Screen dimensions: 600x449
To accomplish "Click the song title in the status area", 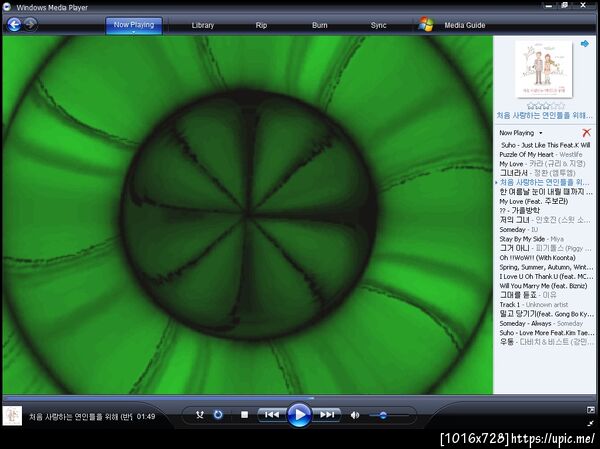I will pyautogui.click(x=81, y=416).
